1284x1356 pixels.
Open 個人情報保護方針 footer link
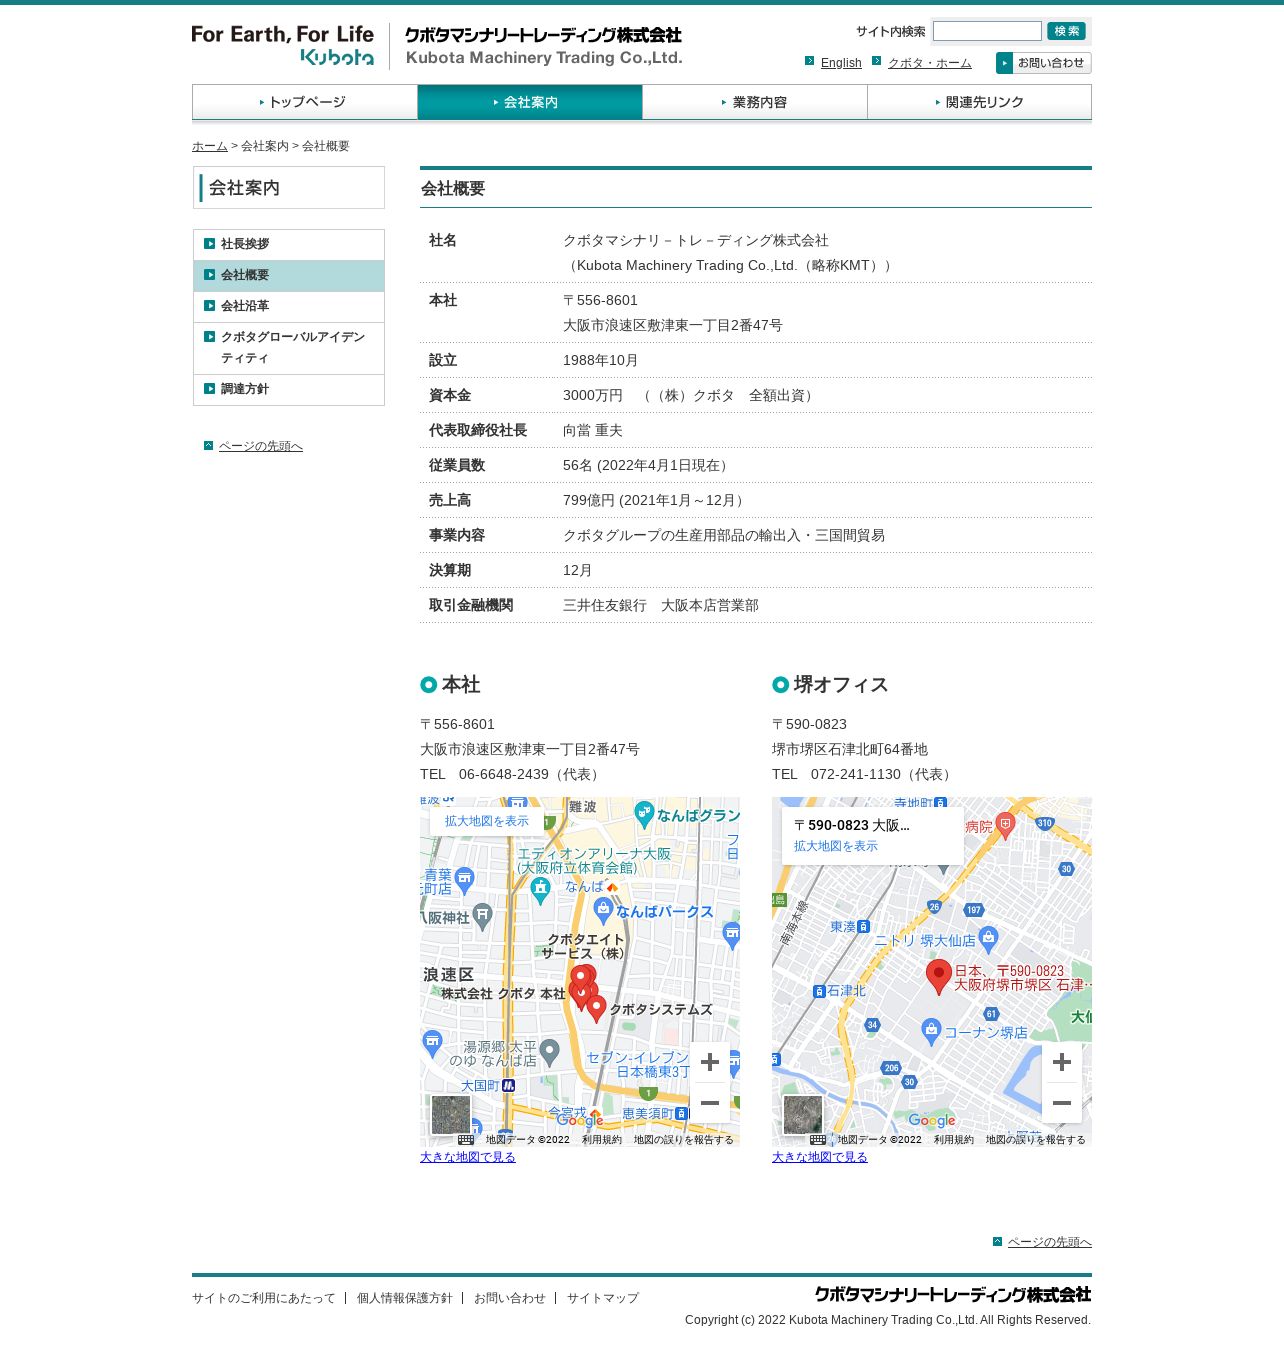[405, 1298]
